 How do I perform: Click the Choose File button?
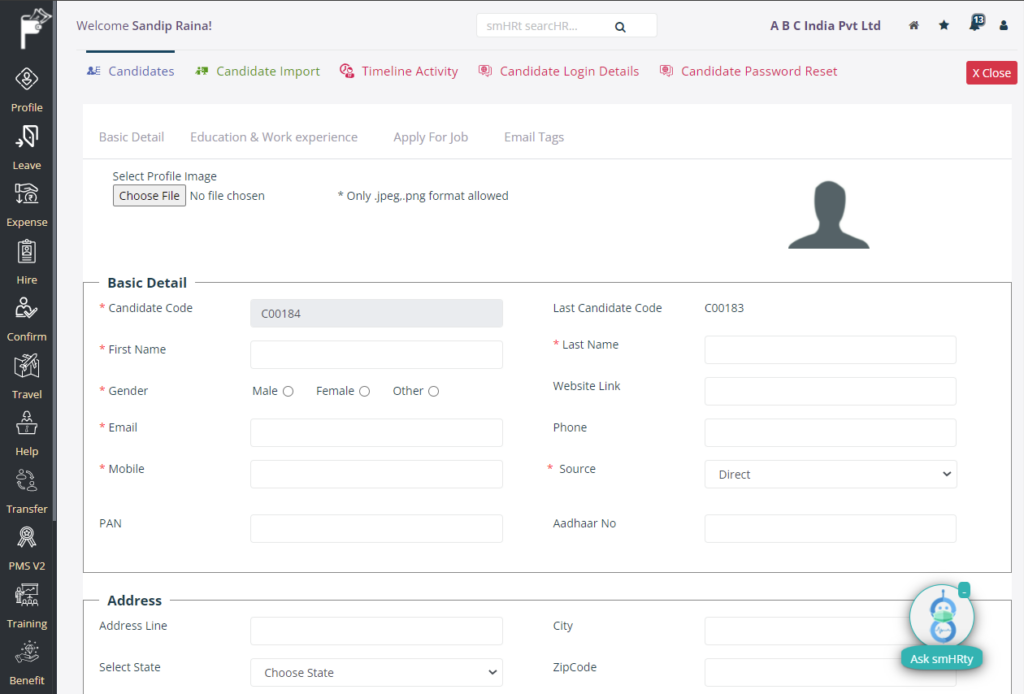point(149,196)
